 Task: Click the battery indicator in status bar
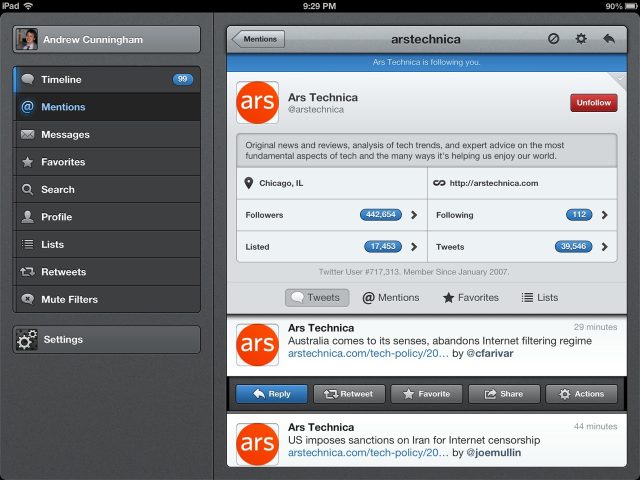tap(630, 6)
